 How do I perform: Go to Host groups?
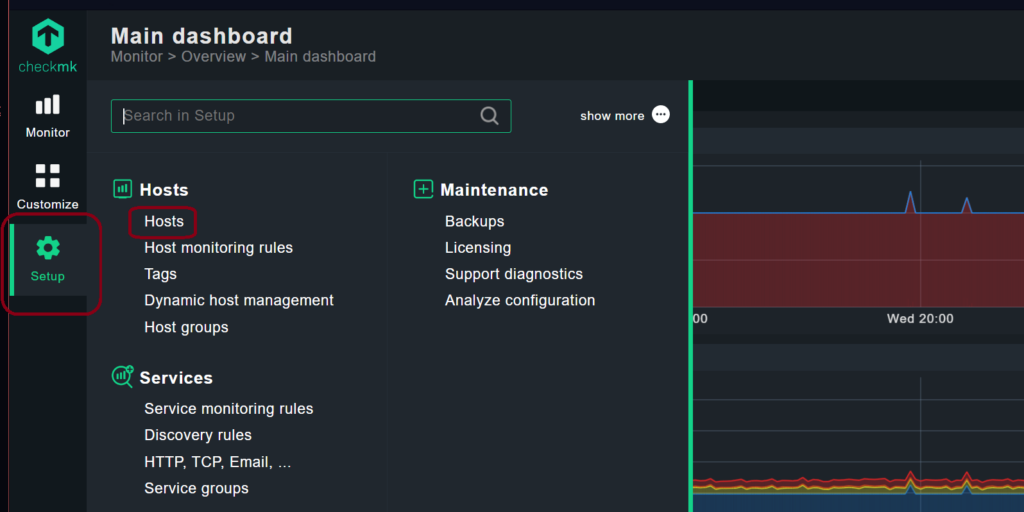click(186, 327)
